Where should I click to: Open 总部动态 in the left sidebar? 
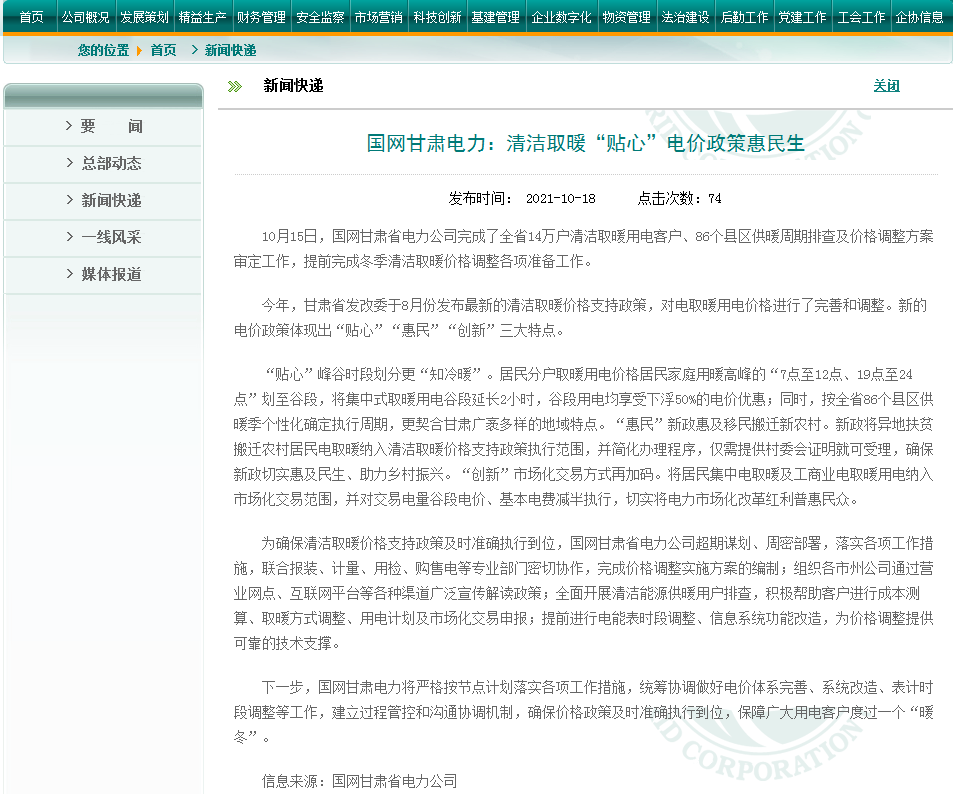pyautogui.click(x=111, y=163)
